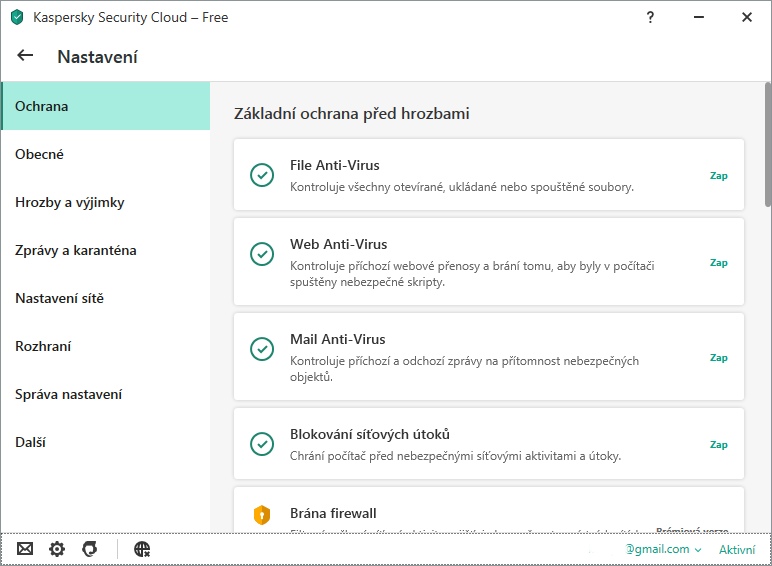This screenshot has height=566, width=772.
Task: Open settings via the gear icon
Action: 57,549
